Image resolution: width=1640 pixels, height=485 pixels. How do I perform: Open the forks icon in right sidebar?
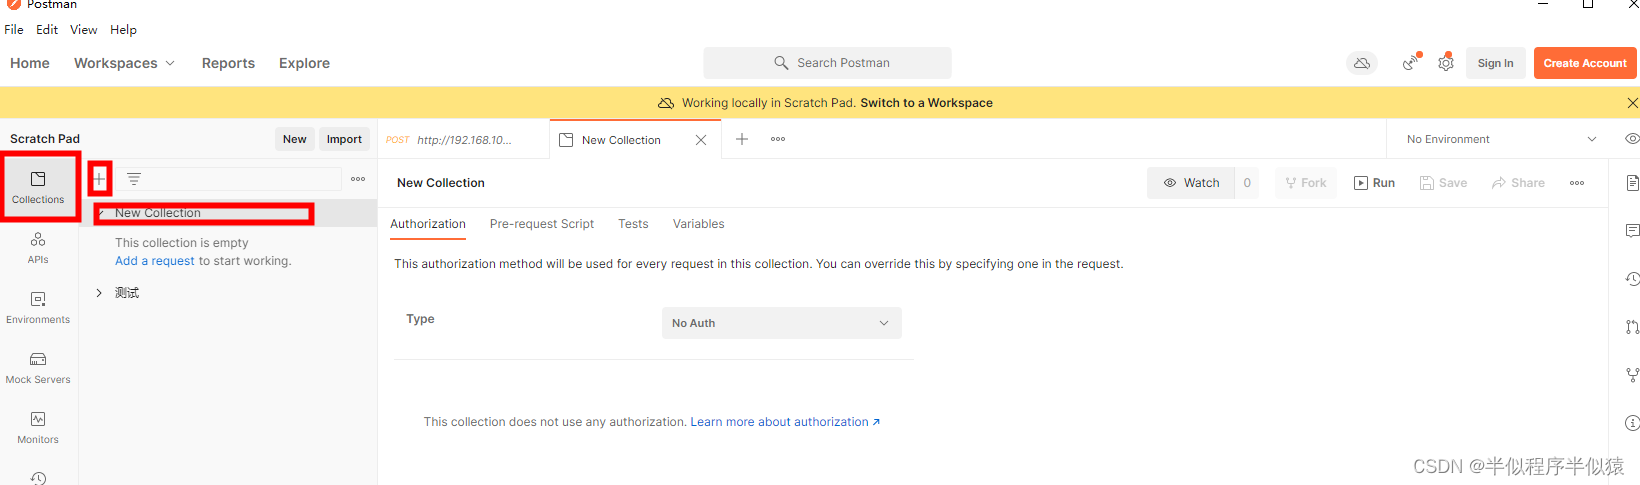(x=1632, y=375)
